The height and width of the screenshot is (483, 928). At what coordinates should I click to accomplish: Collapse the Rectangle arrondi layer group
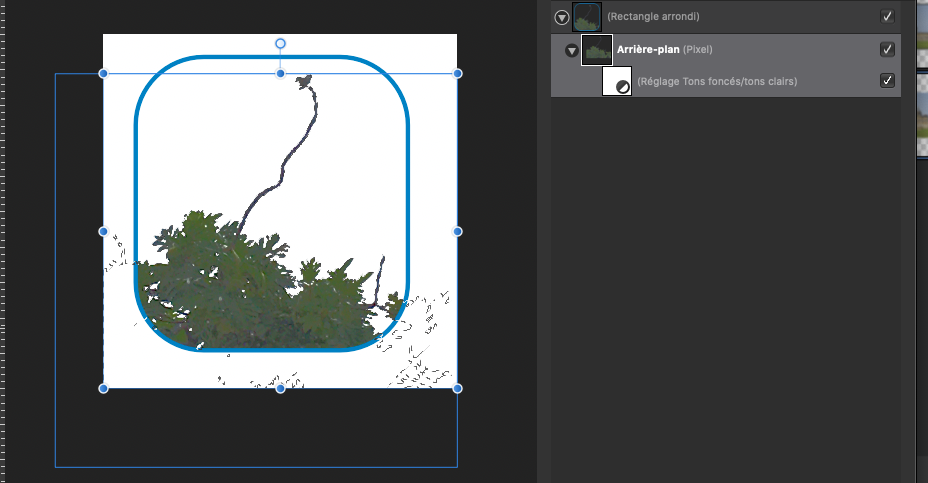(562, 18)
